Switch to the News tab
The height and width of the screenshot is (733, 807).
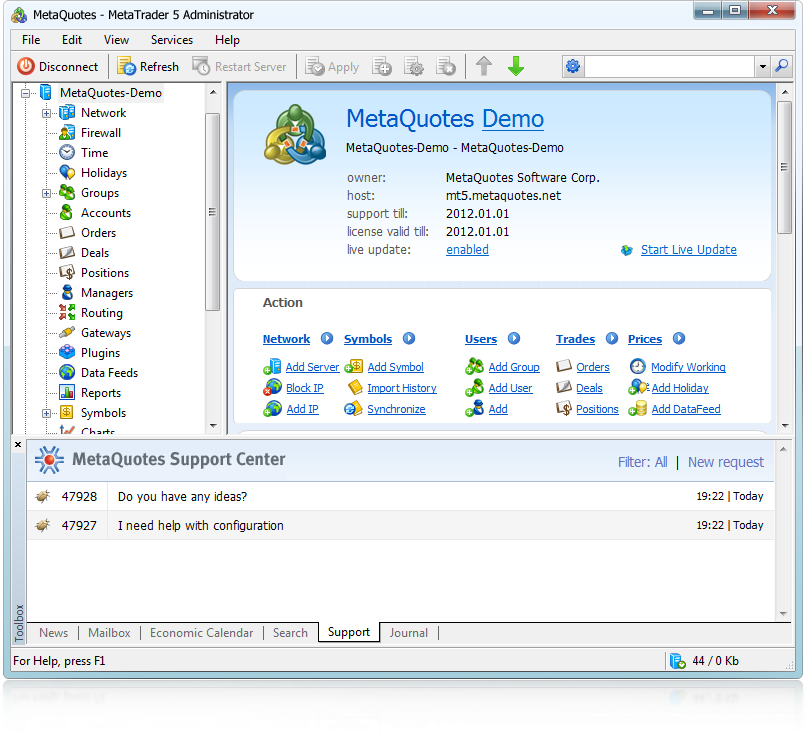point(54,633)
